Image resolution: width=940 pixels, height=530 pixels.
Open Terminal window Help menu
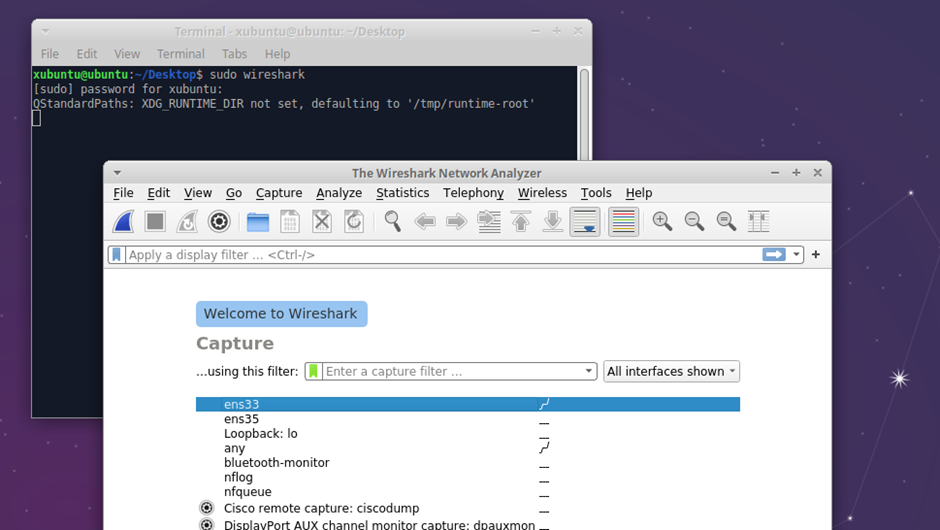point(278,54)
